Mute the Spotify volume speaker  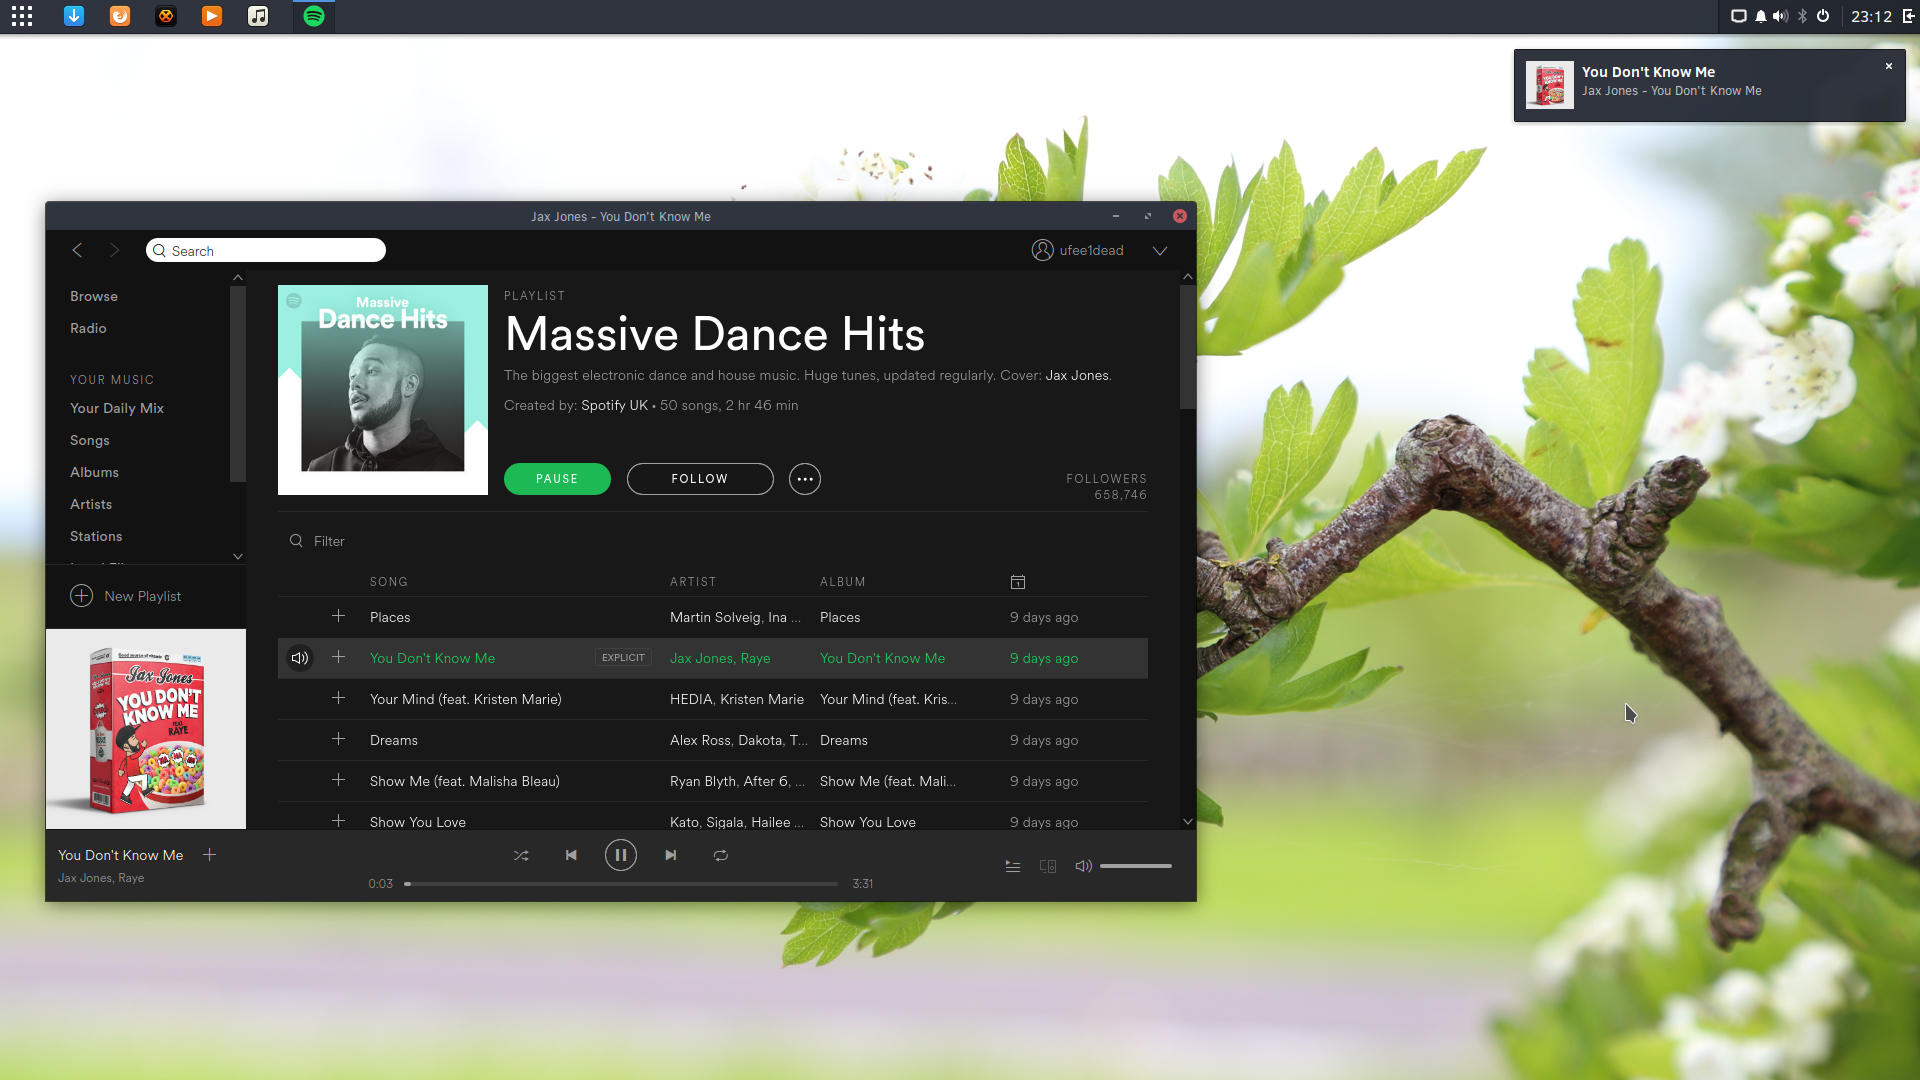tap(1083, 866)
